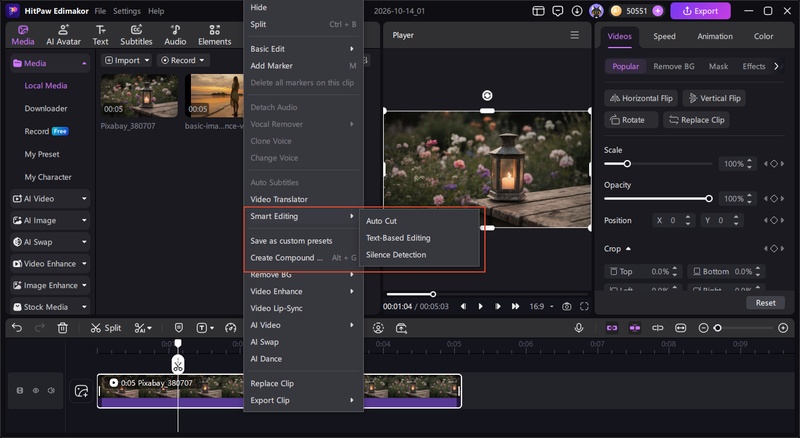800x438 pixels.
Task: Click the Reset button
Action: tap(765, 303)
